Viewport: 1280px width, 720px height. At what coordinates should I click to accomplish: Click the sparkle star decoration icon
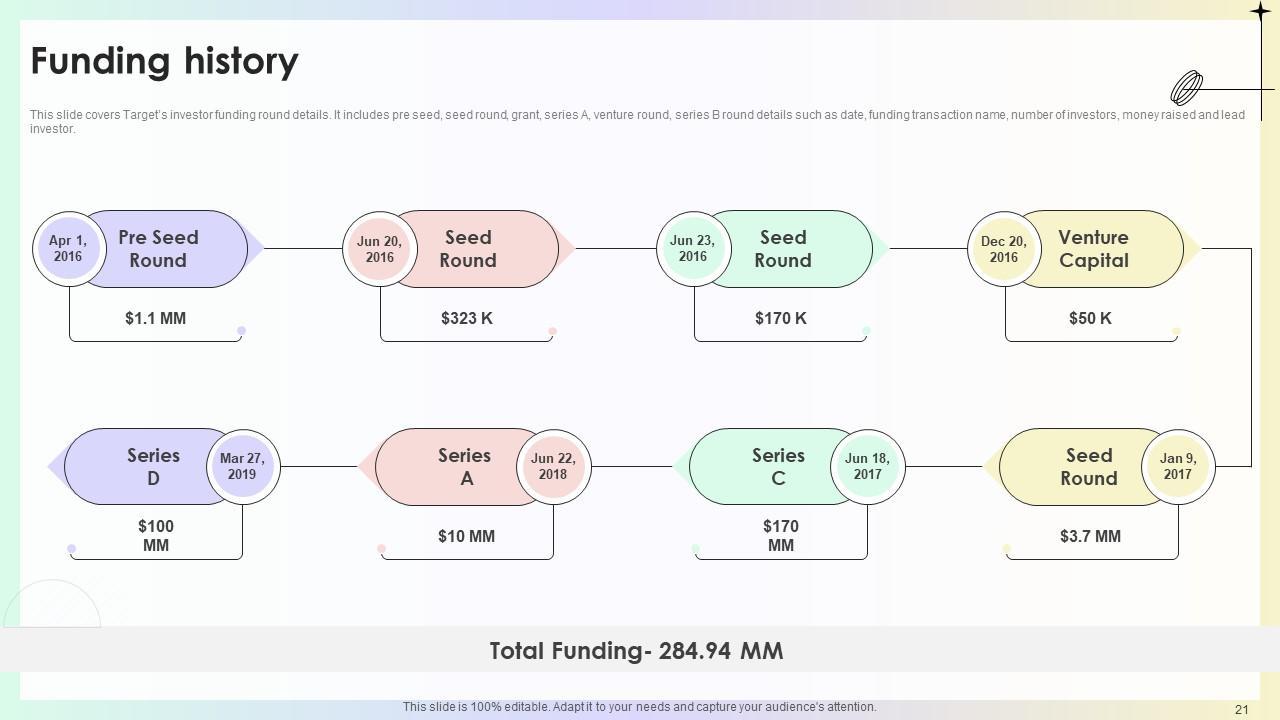tap(1260, 11)
